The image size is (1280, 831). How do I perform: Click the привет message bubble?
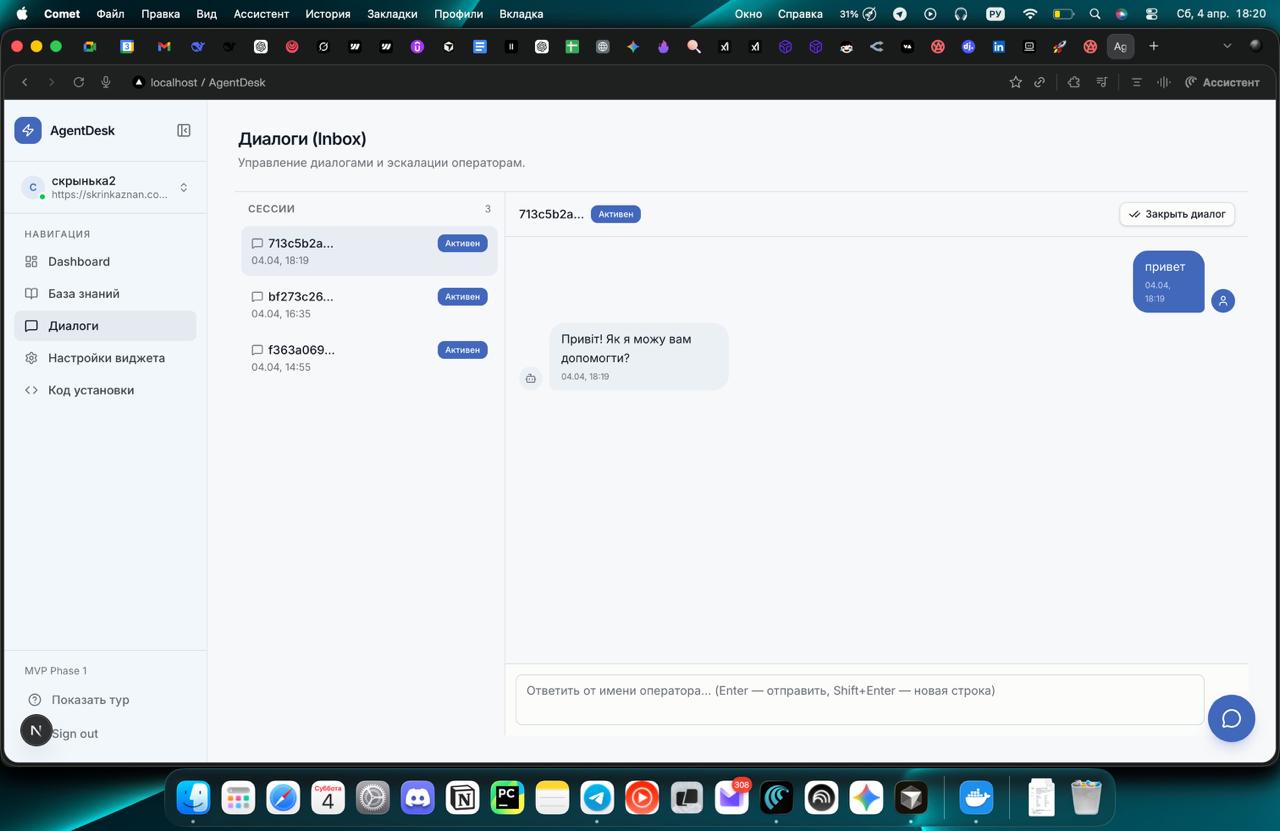pyautogui.click(x=1168, y=281)
